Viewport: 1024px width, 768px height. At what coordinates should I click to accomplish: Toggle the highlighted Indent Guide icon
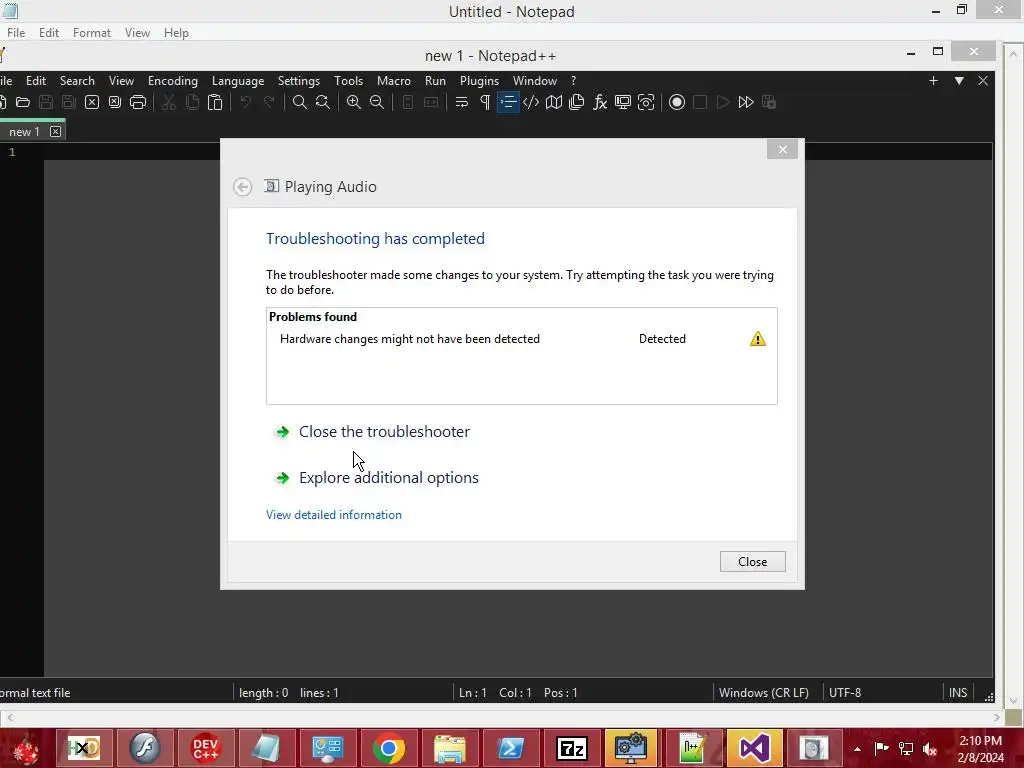coord(508,102)
